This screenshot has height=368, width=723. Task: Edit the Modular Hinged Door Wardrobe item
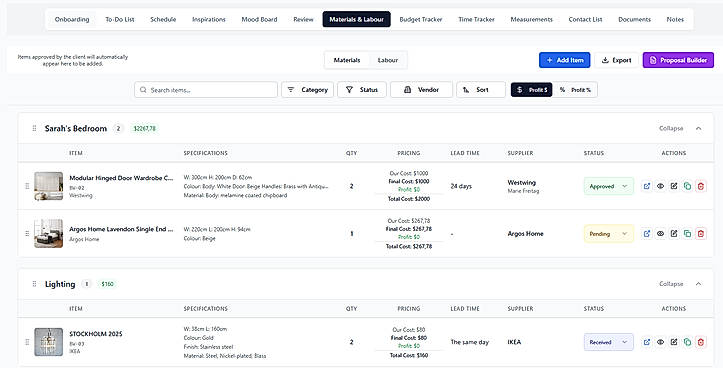tap(674, 186)
